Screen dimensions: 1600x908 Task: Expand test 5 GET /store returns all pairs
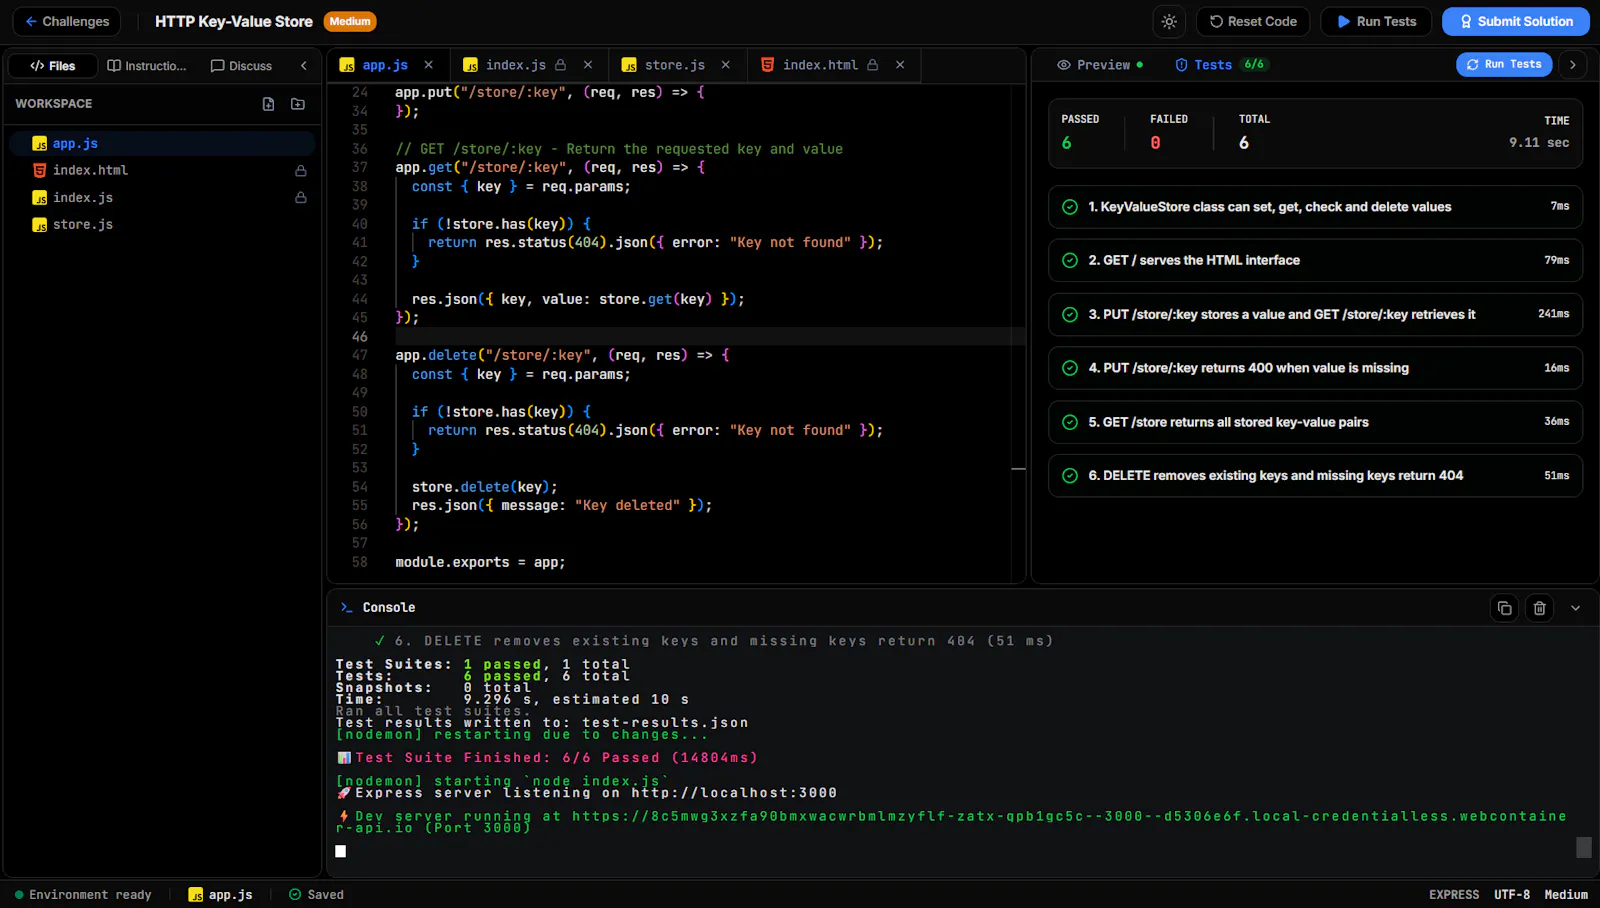[1315, 423]
